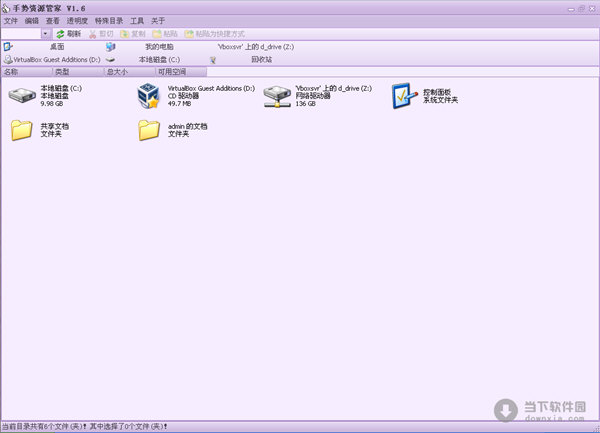Open 回收站 recycle bin shortcut
This screenshot has width=600, height=433.
(259, 60)
